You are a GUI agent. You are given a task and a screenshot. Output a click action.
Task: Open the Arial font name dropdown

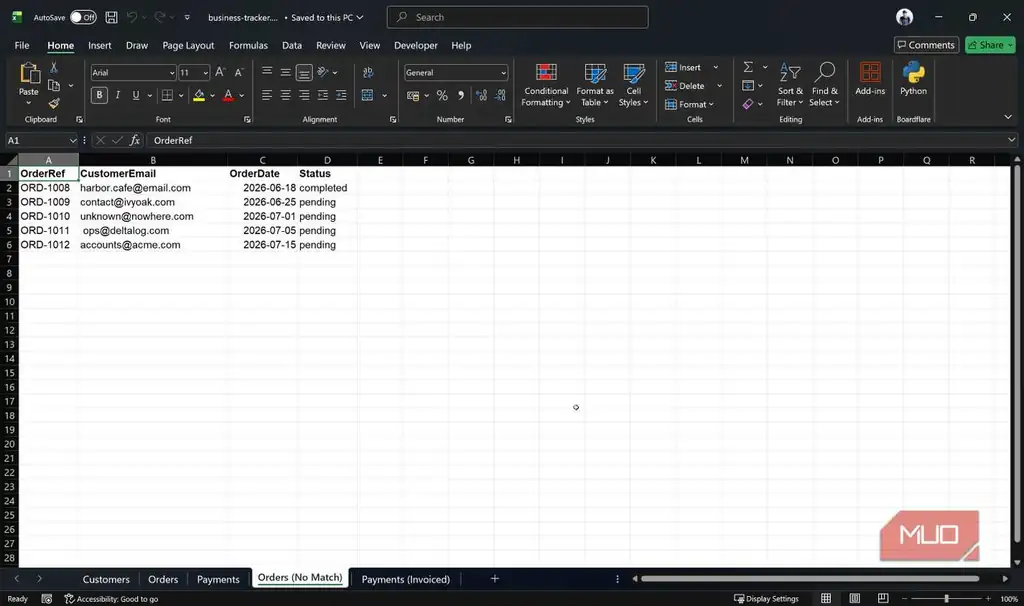point(172,73)
